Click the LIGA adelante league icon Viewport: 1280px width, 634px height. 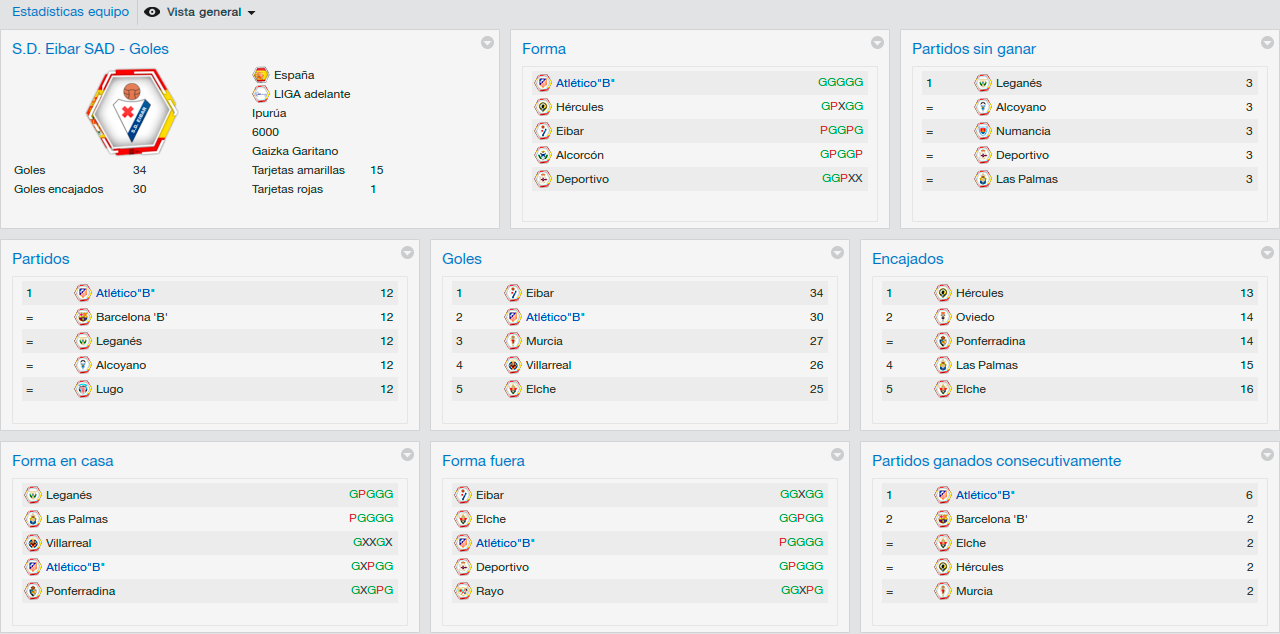pos(261,94)
